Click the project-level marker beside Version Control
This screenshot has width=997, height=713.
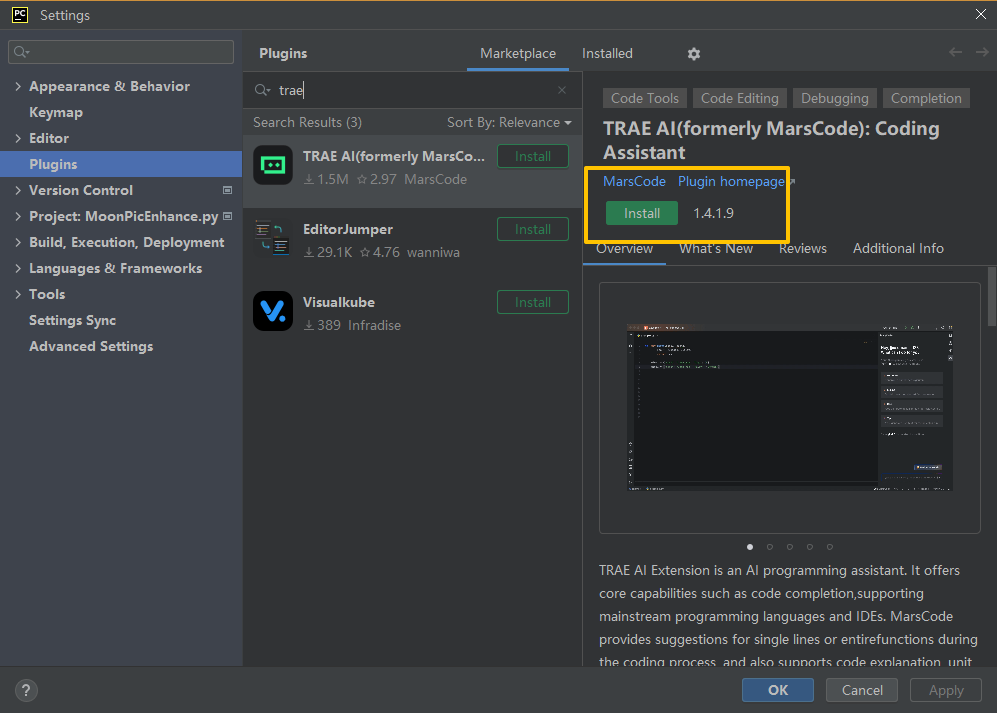(227, 190)
